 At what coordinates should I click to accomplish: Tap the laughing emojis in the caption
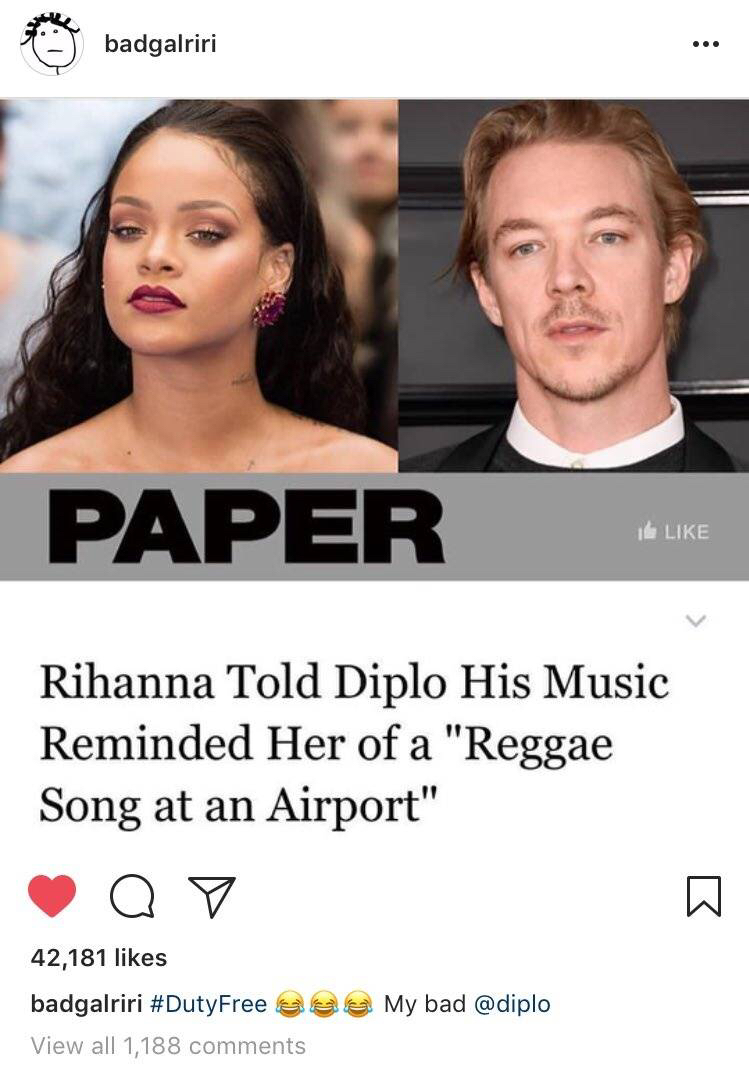pos(324,1005)
